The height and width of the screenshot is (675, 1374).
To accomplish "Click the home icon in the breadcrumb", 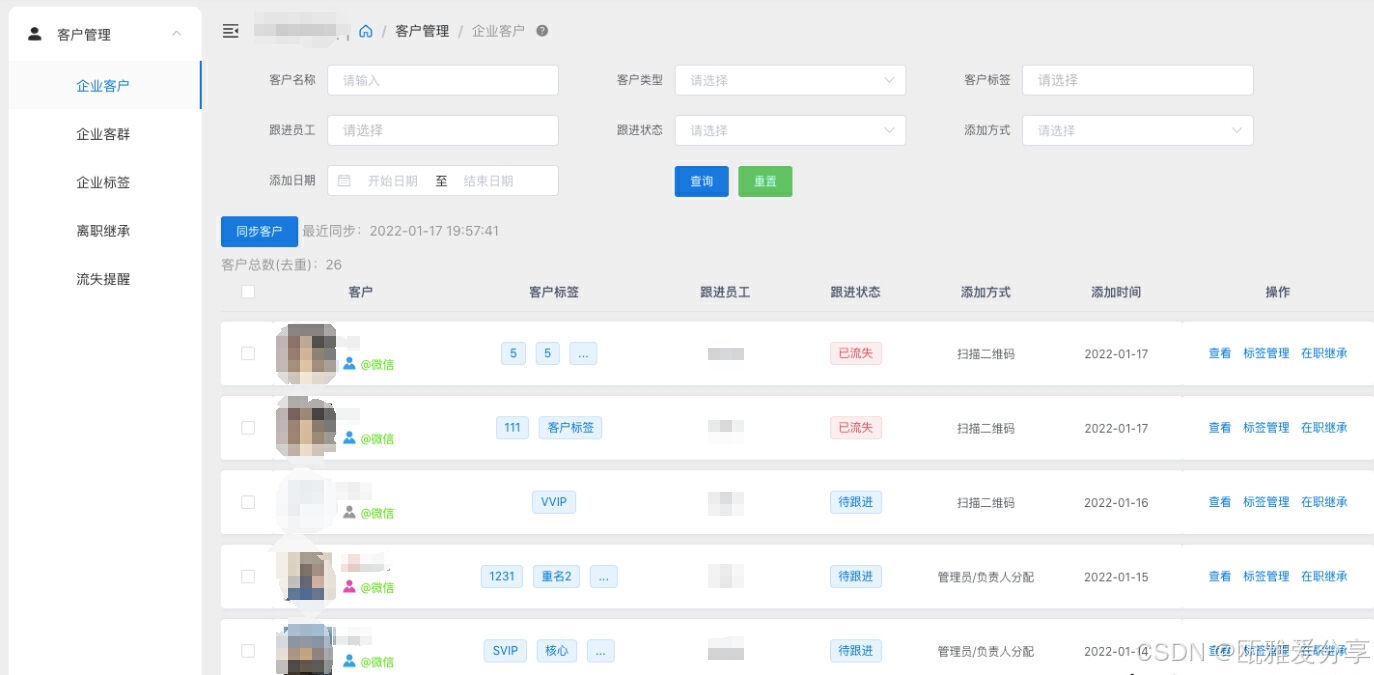I will [366, 31].
